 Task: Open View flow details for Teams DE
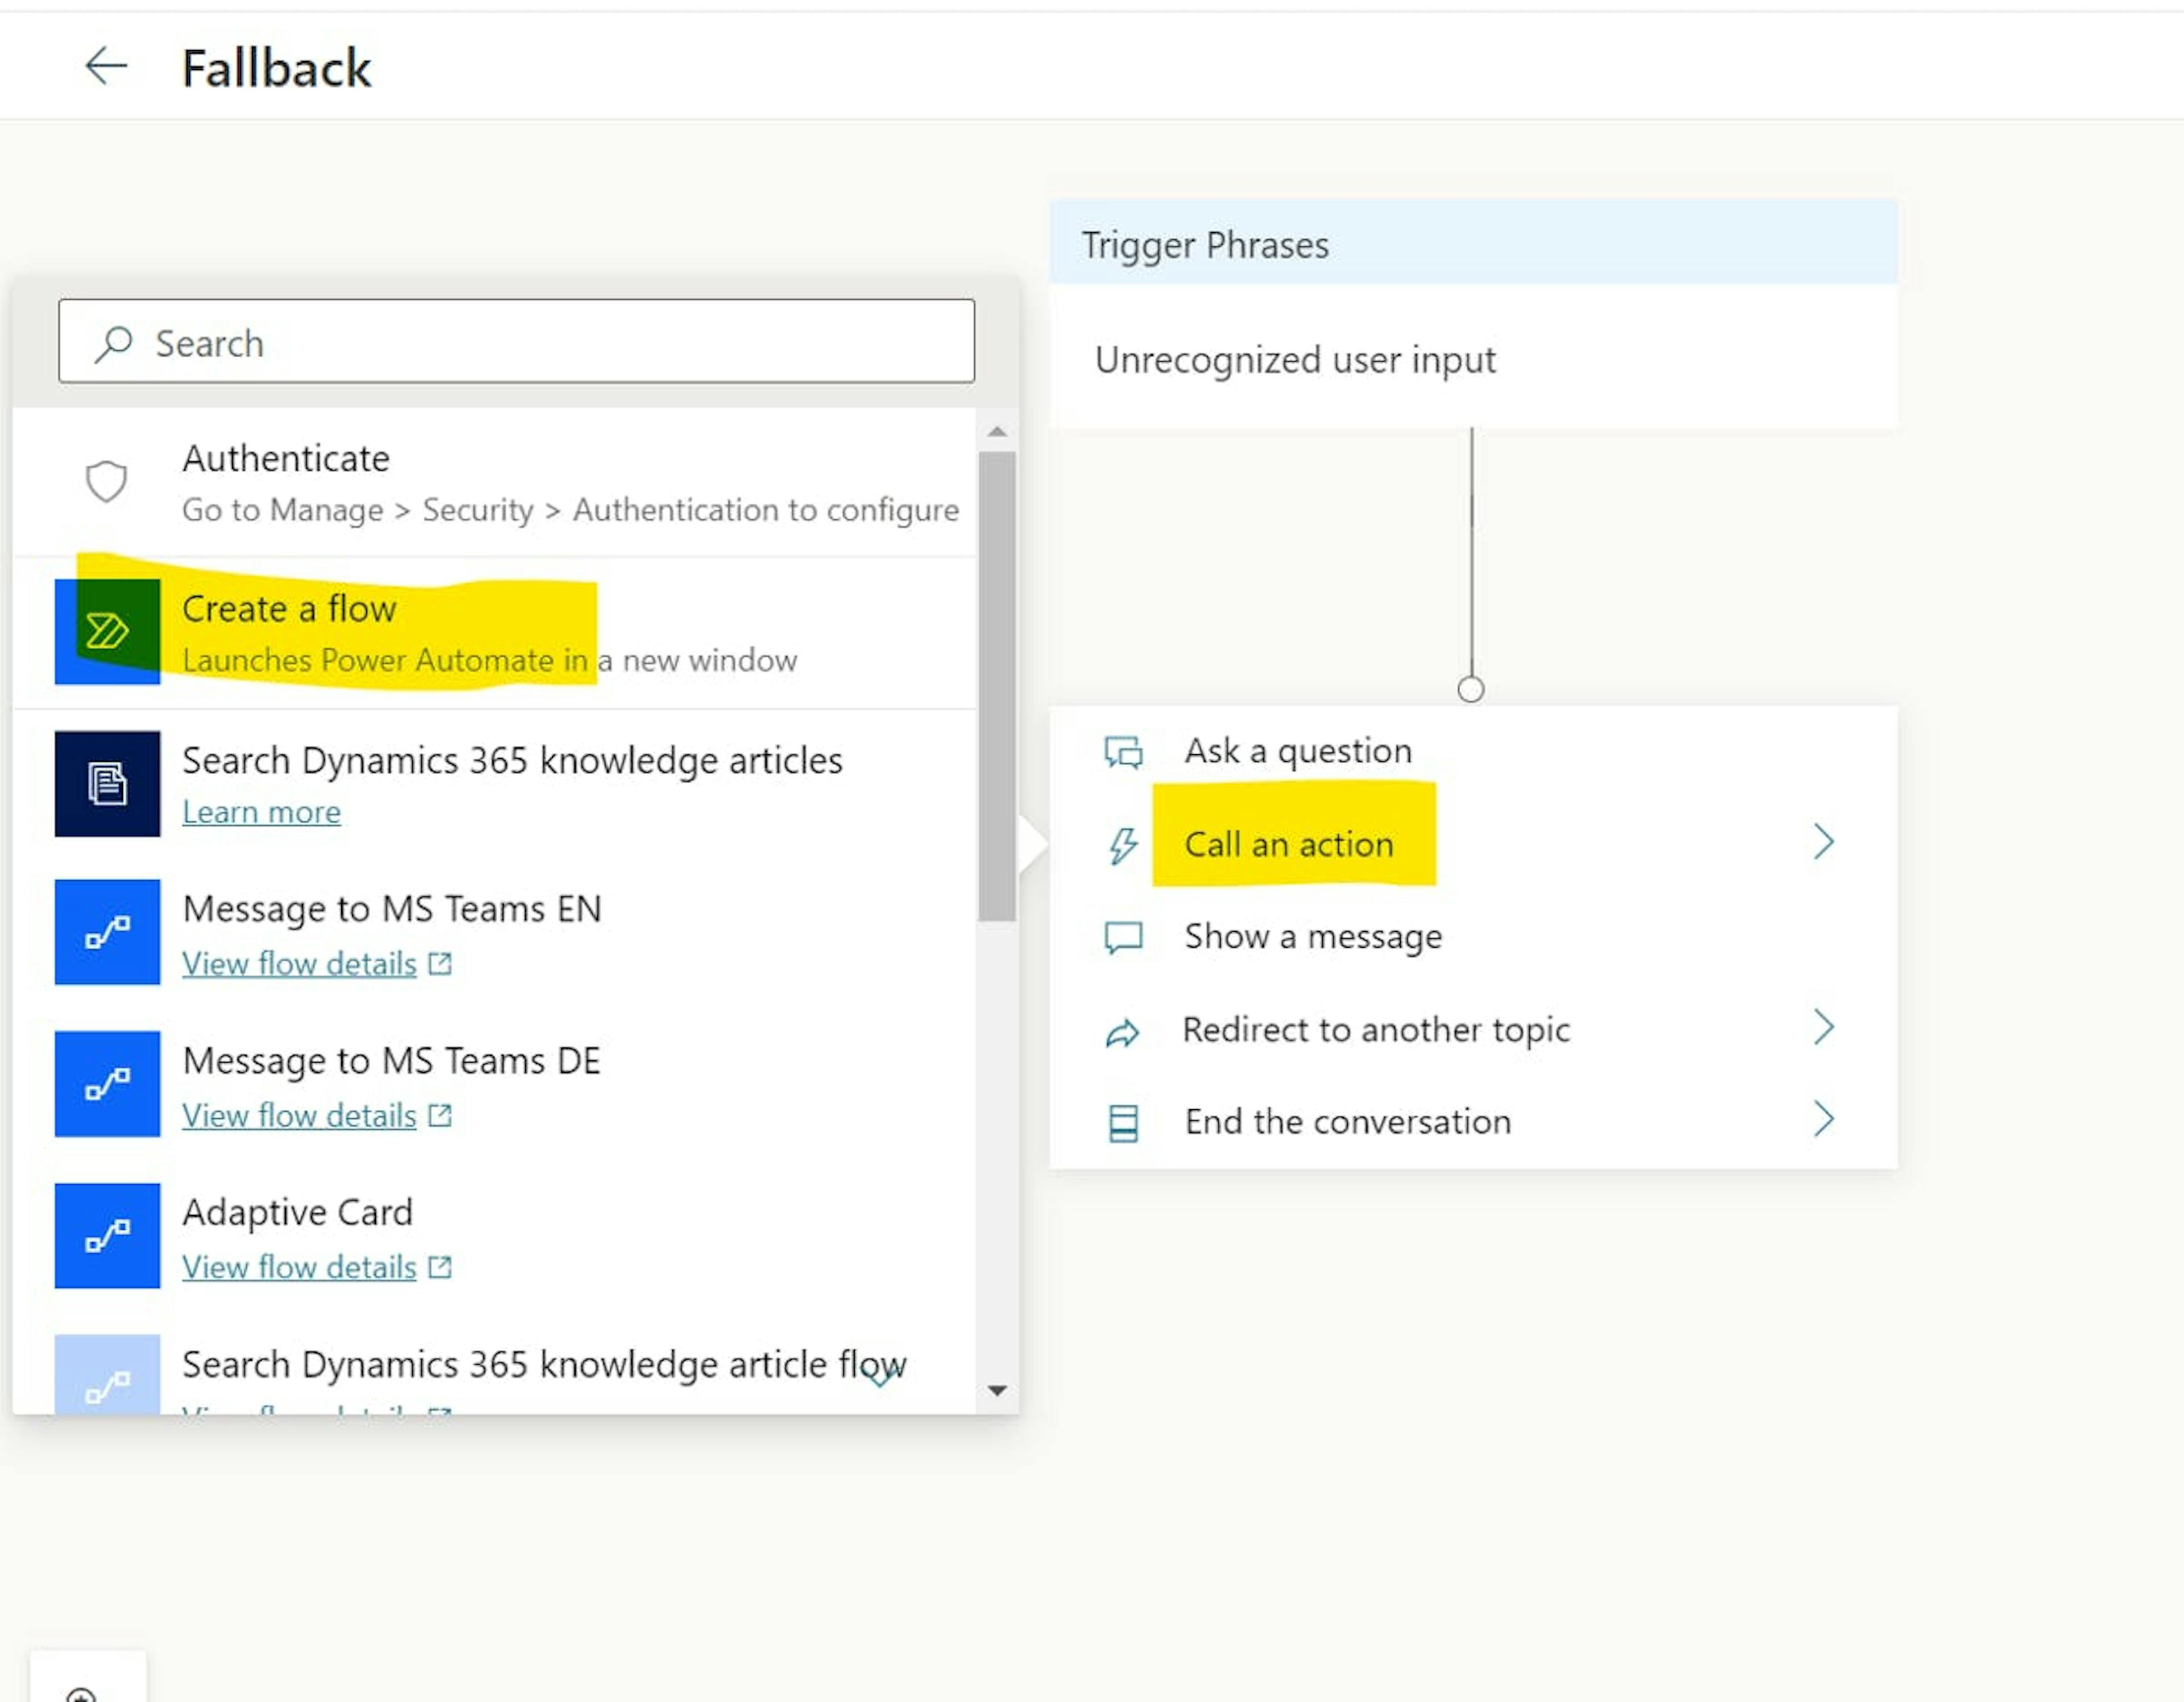(x=299, y=1116)
